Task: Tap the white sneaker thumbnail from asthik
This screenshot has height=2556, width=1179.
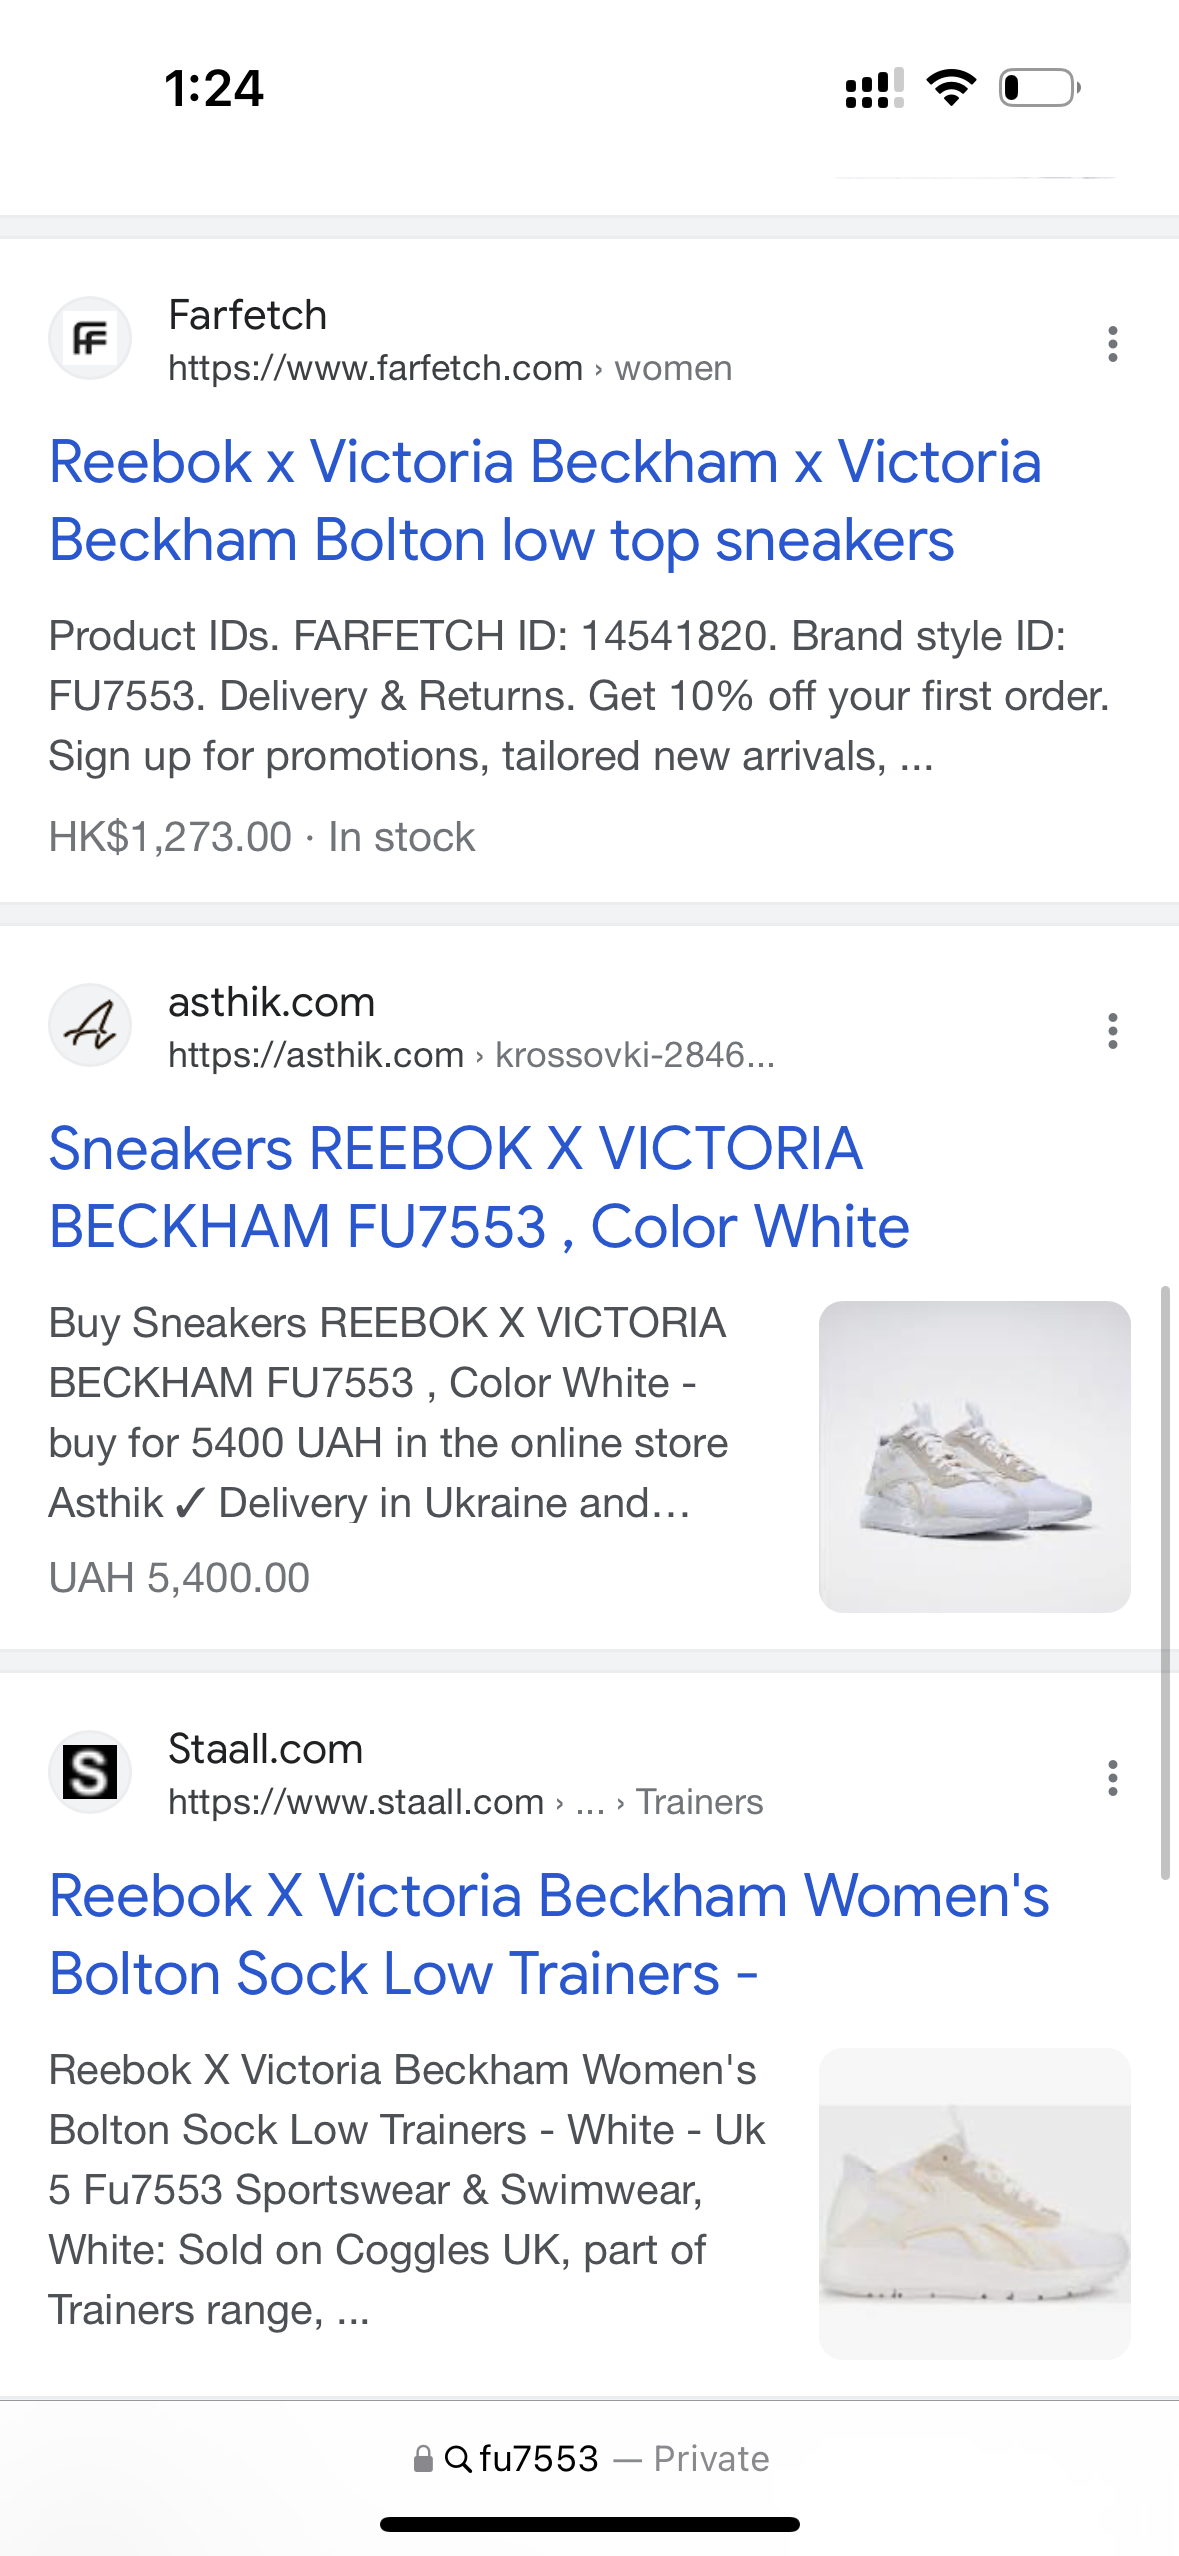Action: point(974,1456)
